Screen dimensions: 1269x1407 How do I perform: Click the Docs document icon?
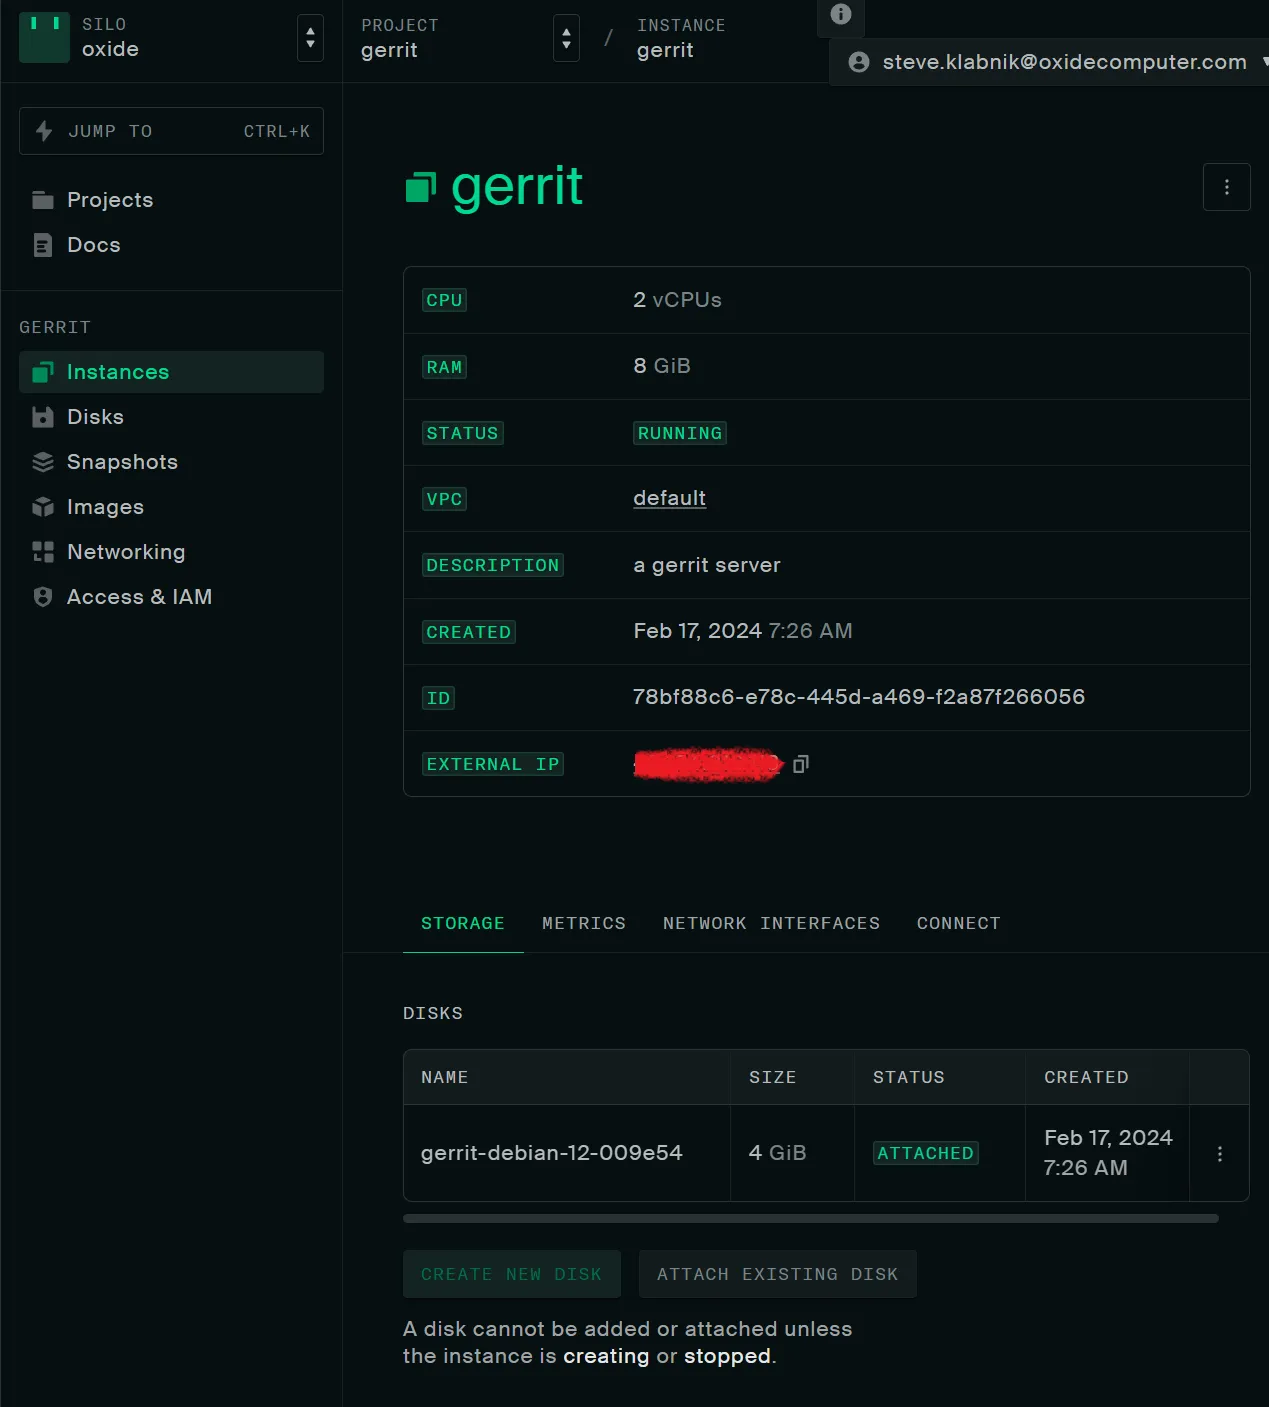coord(42,245)
